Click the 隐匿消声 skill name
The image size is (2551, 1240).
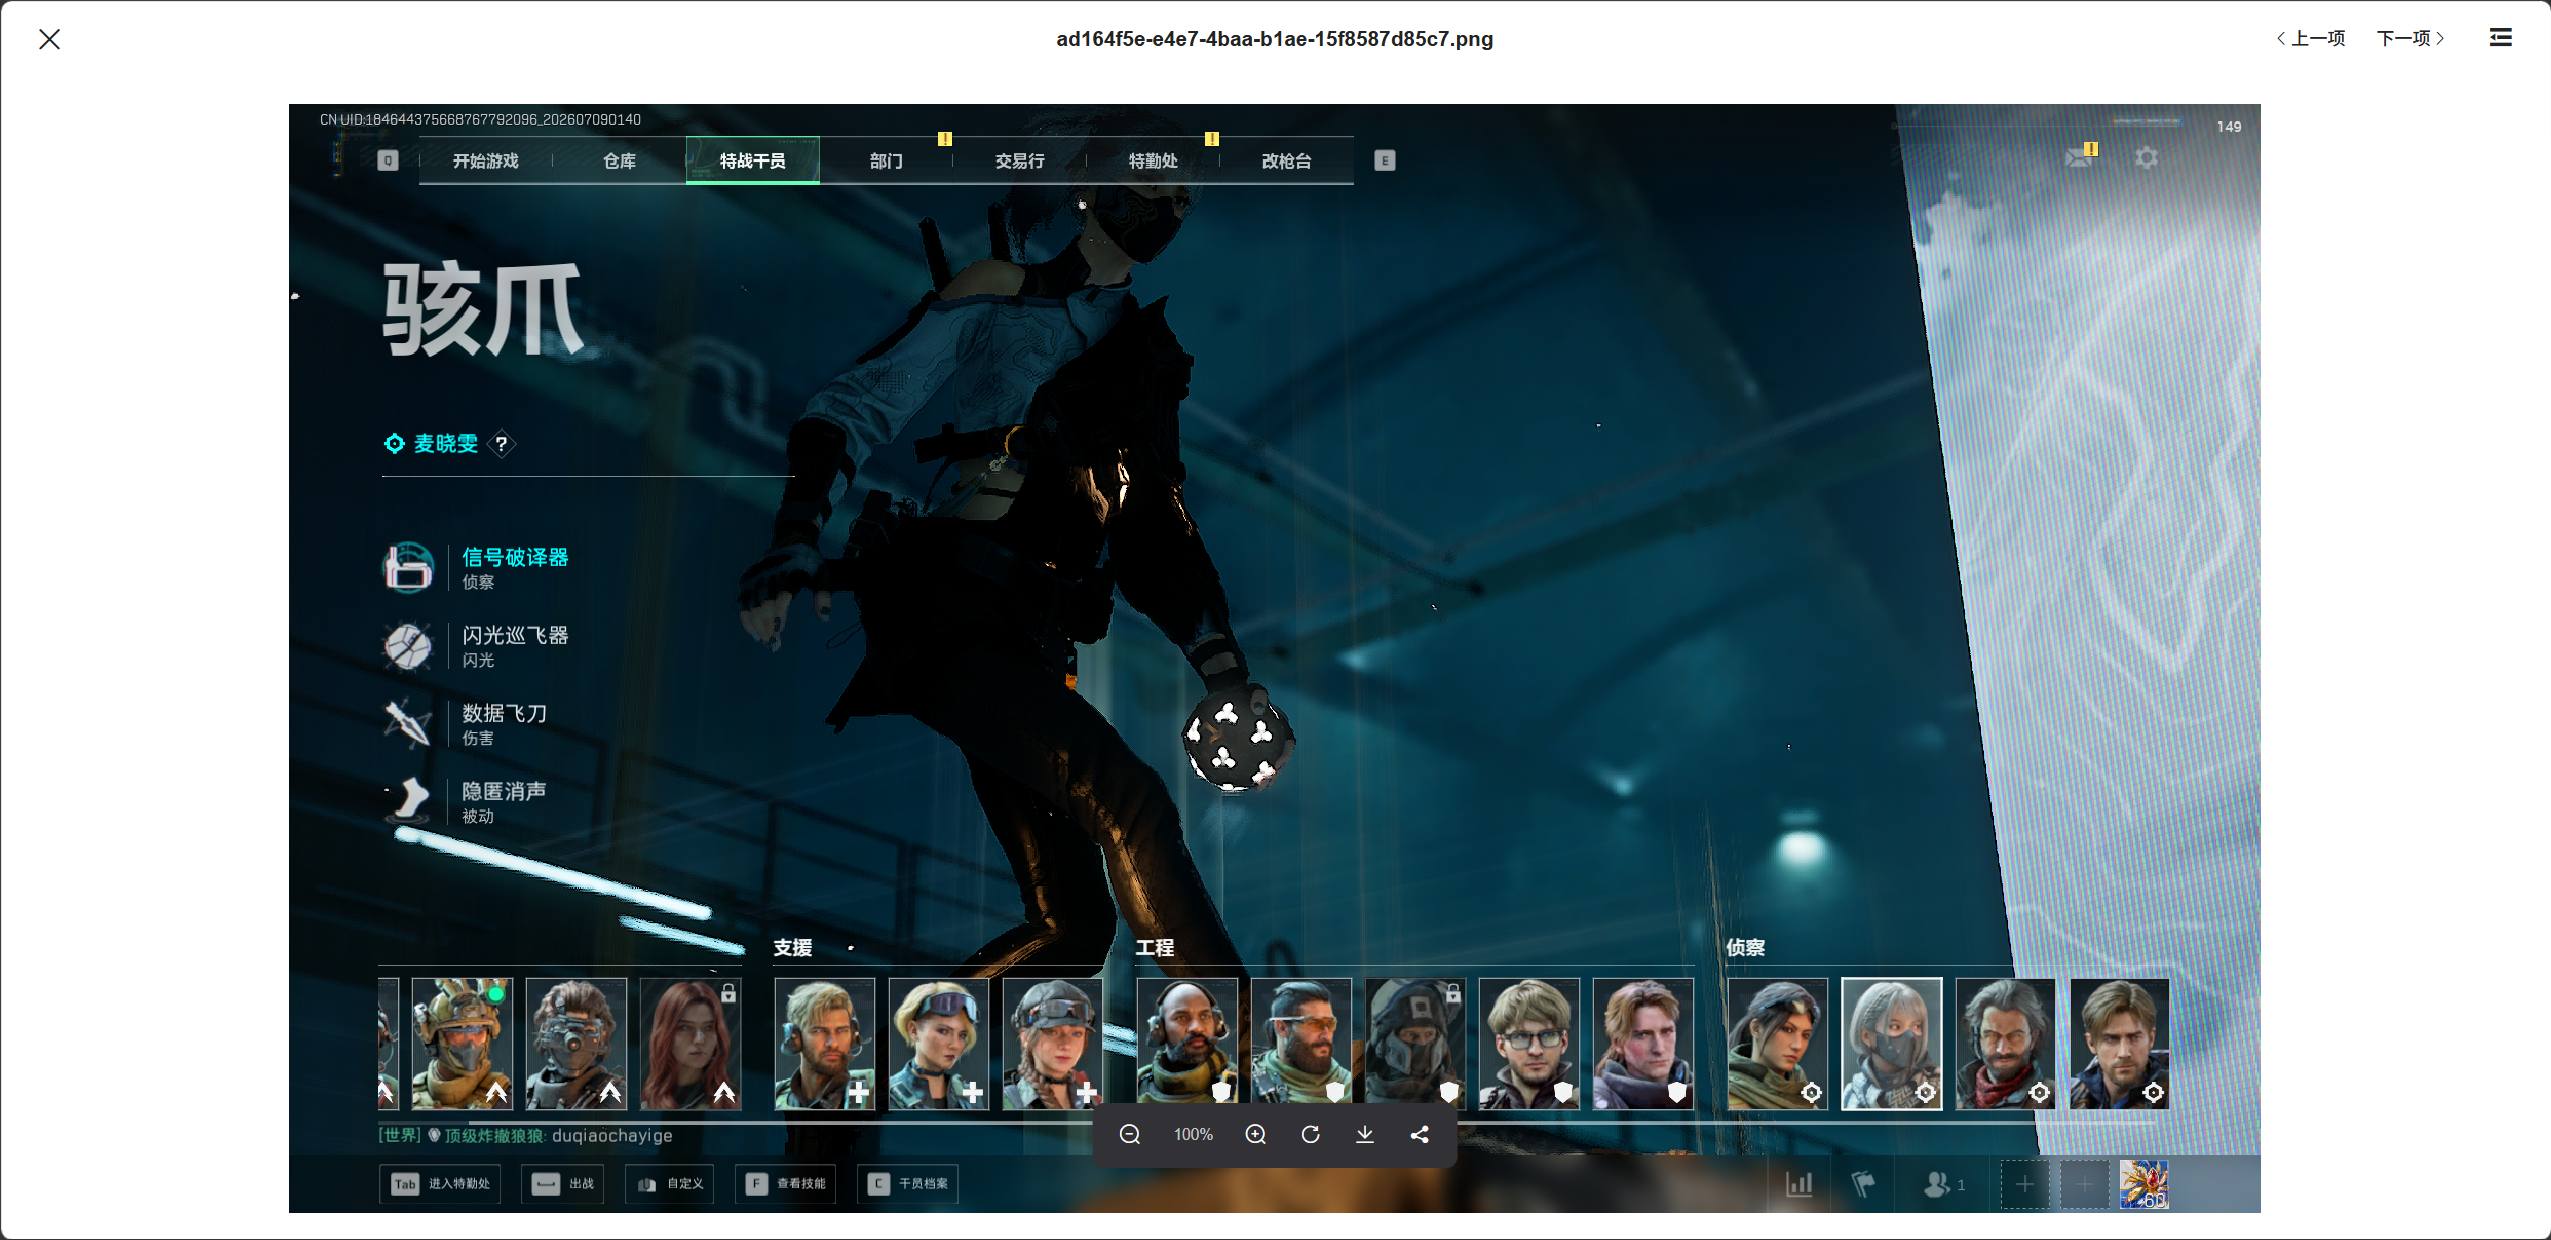pos(504,792)
